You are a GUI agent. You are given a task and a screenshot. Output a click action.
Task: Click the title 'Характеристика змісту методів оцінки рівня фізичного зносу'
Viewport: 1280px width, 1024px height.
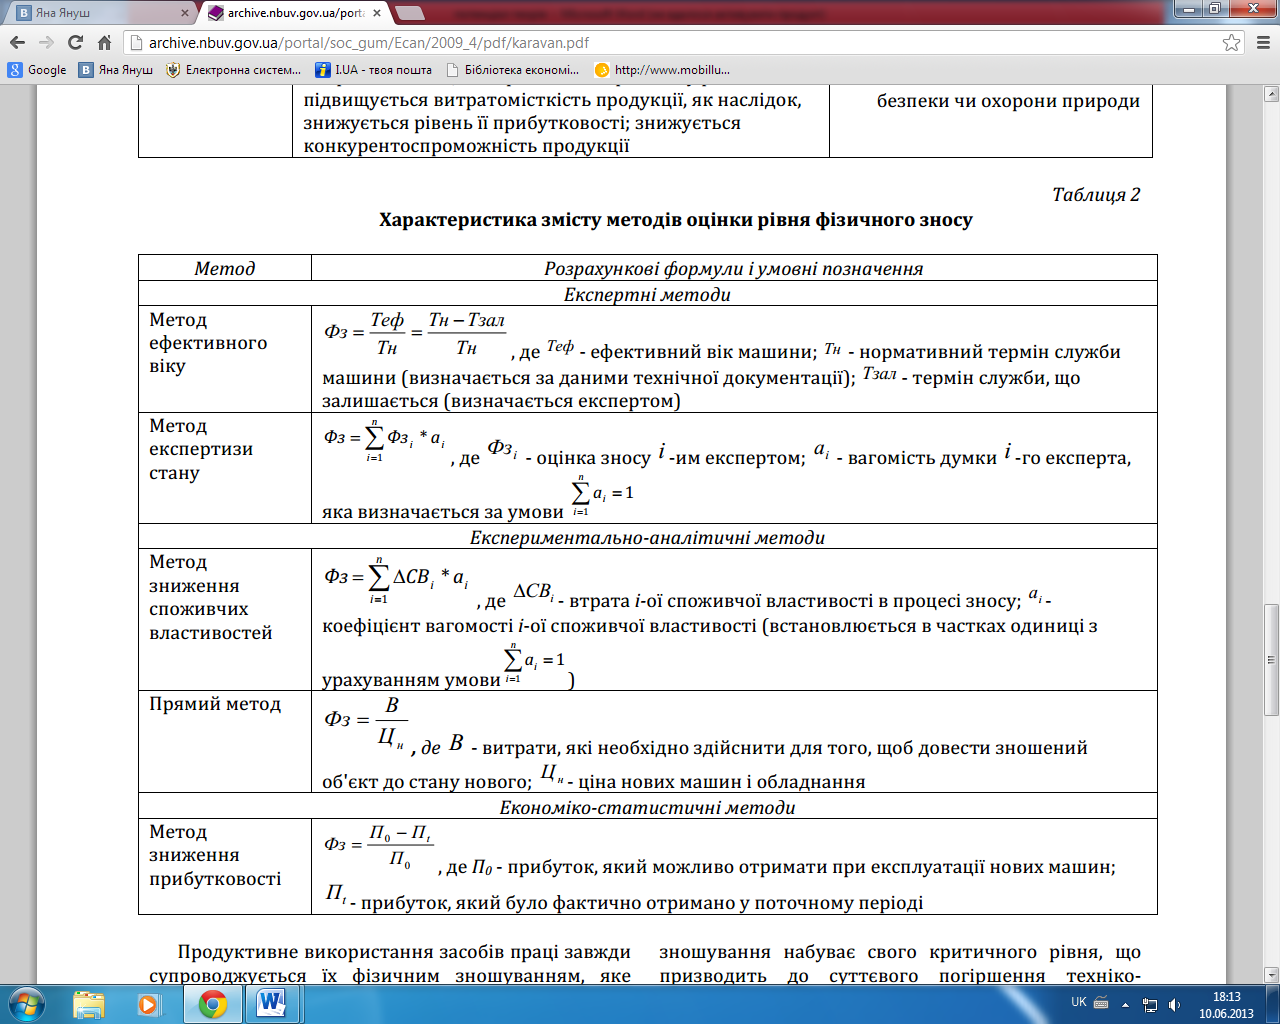(676, 220)
